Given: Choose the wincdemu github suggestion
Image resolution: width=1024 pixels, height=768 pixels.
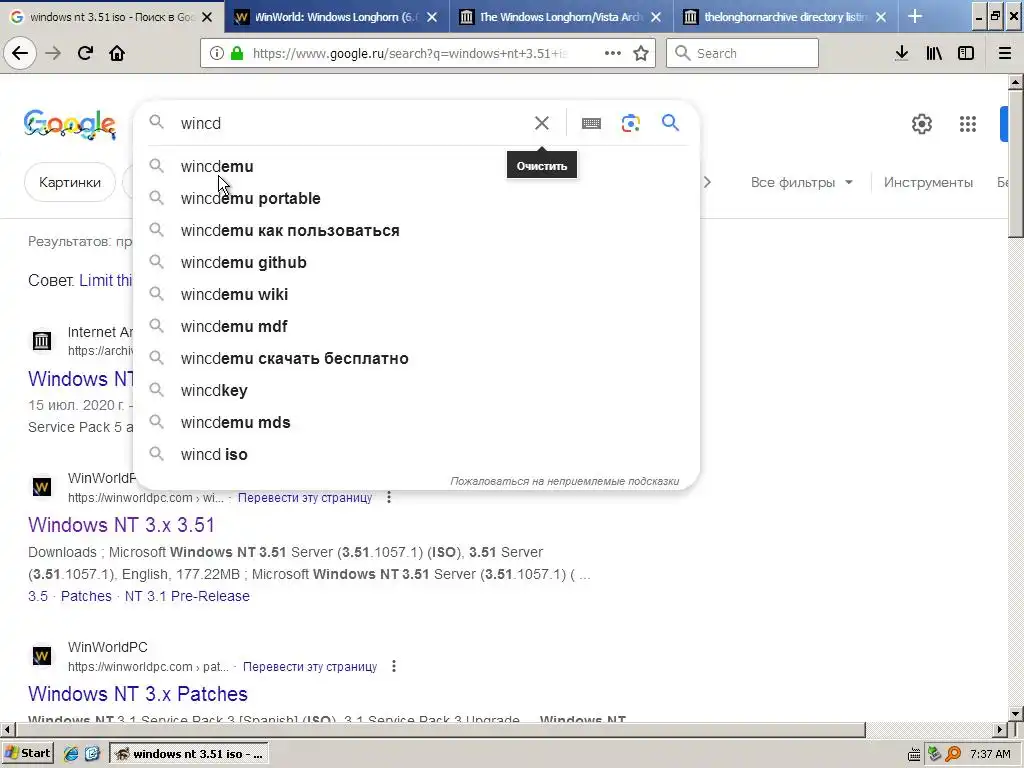Looking at the screenshot, I should coord(417,263).
